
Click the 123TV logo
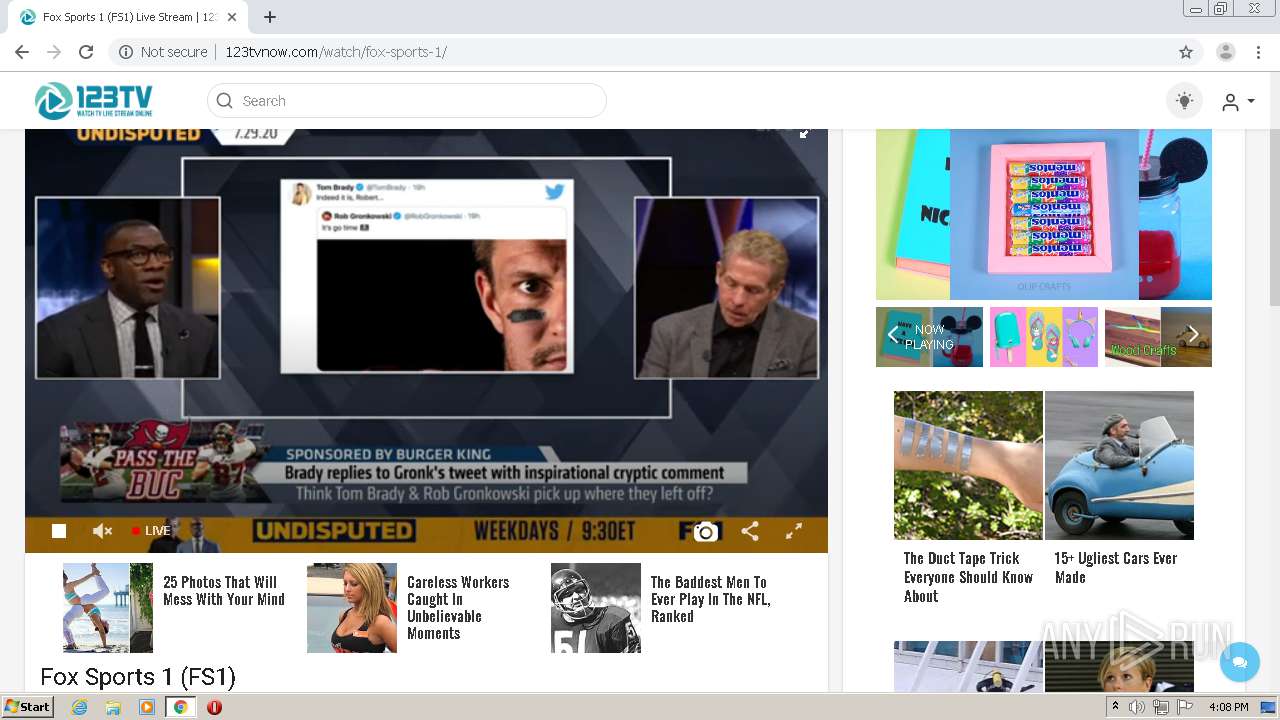click(94, 101)
